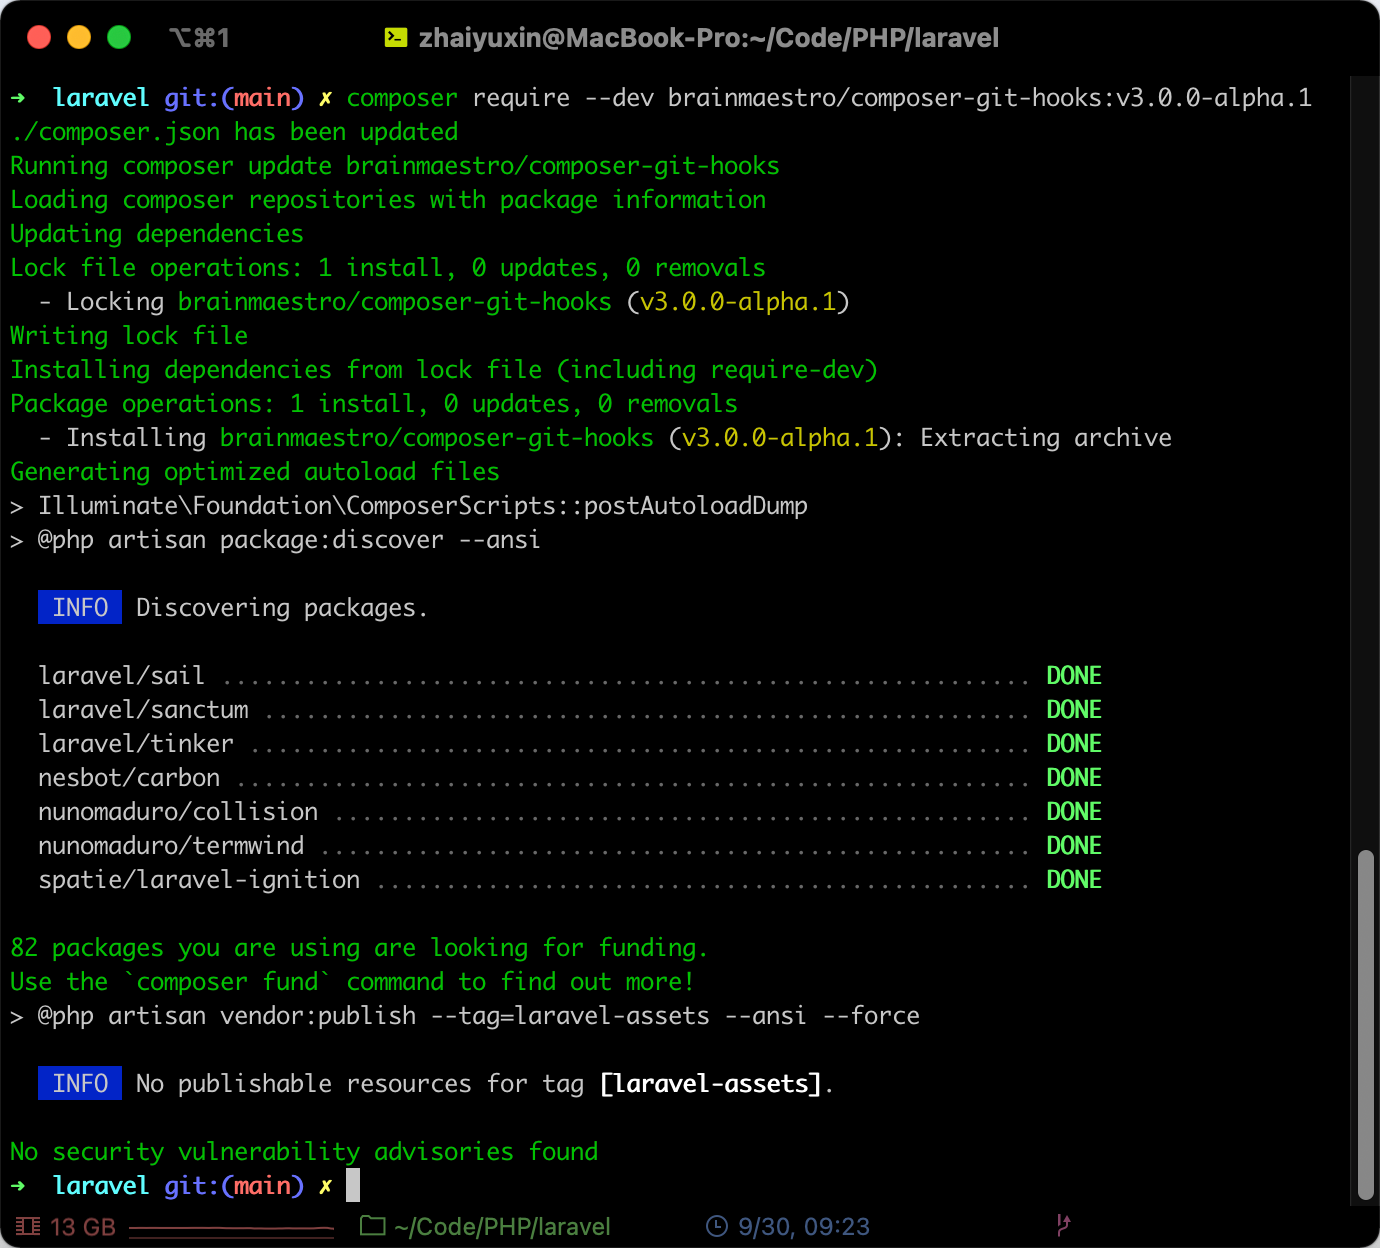Click the nesbot/carbon package row

coord(570,778)
